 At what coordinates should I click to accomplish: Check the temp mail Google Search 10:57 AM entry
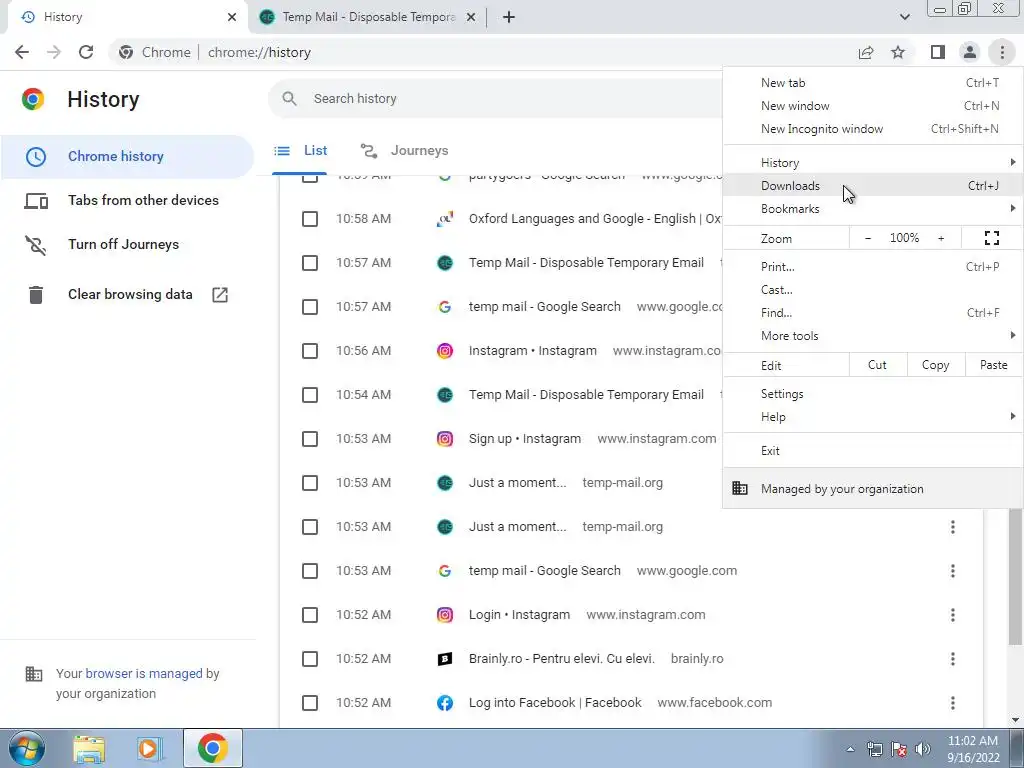pos(310,307)
